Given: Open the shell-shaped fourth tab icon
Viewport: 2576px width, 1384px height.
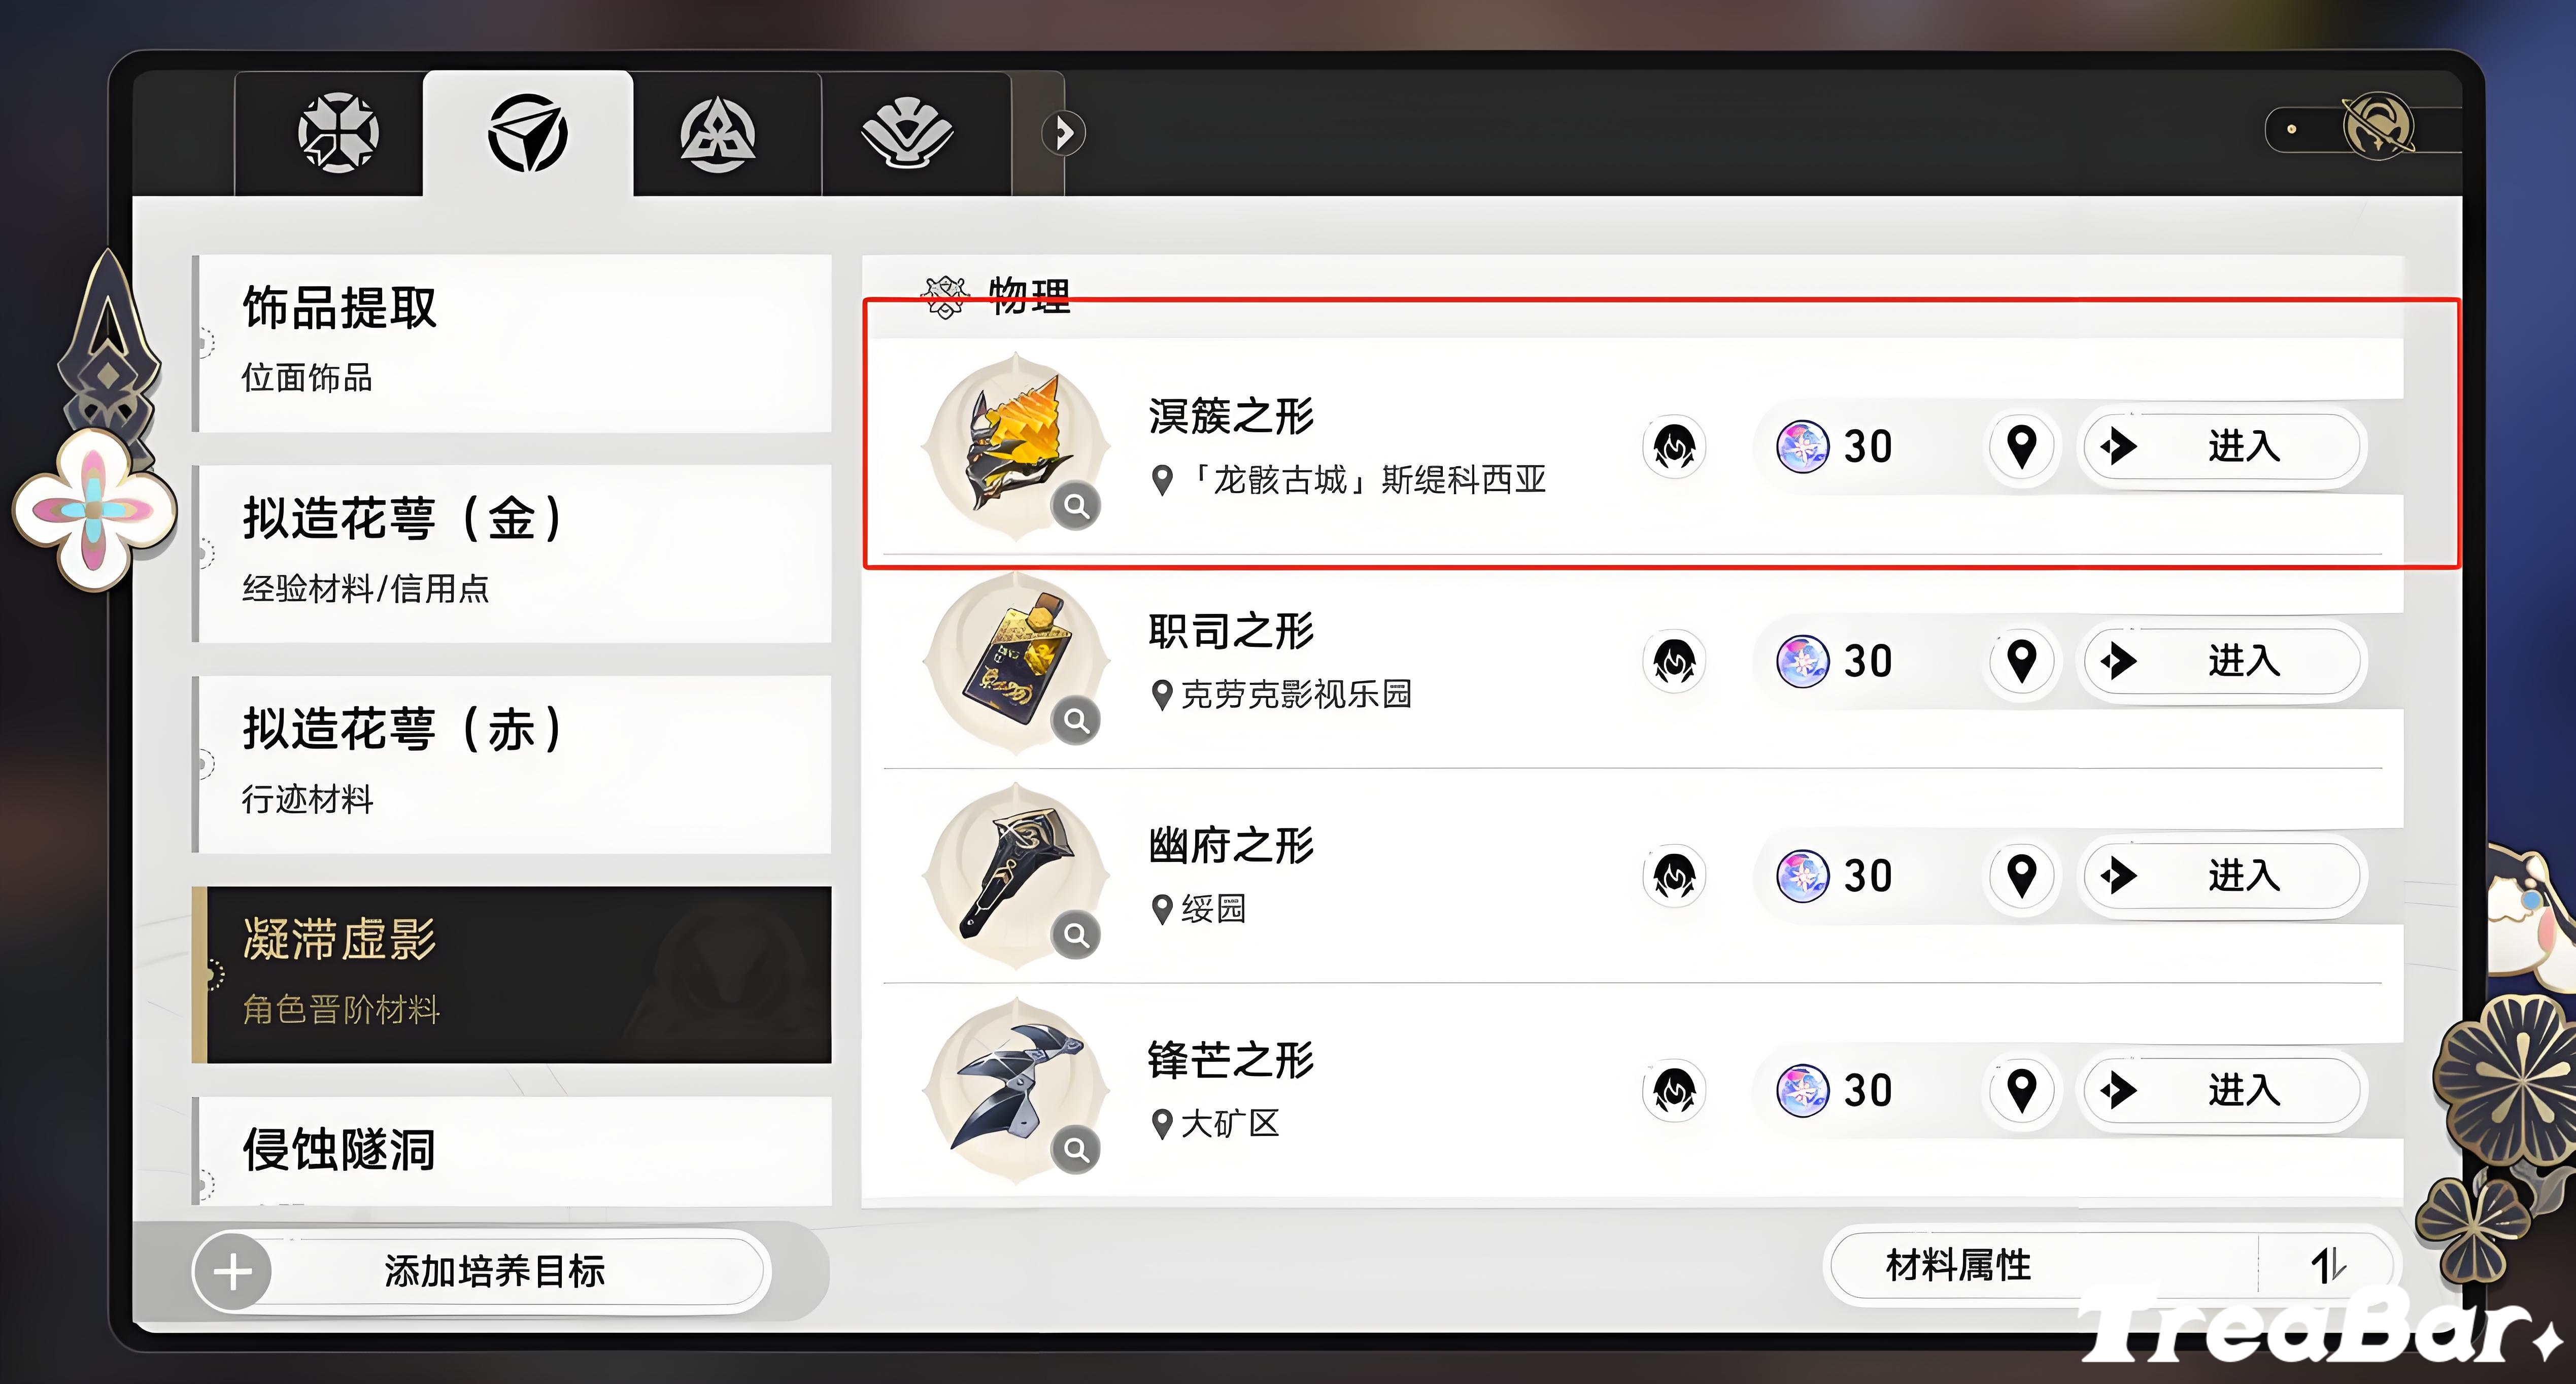Looking at the screenshot, I should pyautogui.click(x=907, y=133).
